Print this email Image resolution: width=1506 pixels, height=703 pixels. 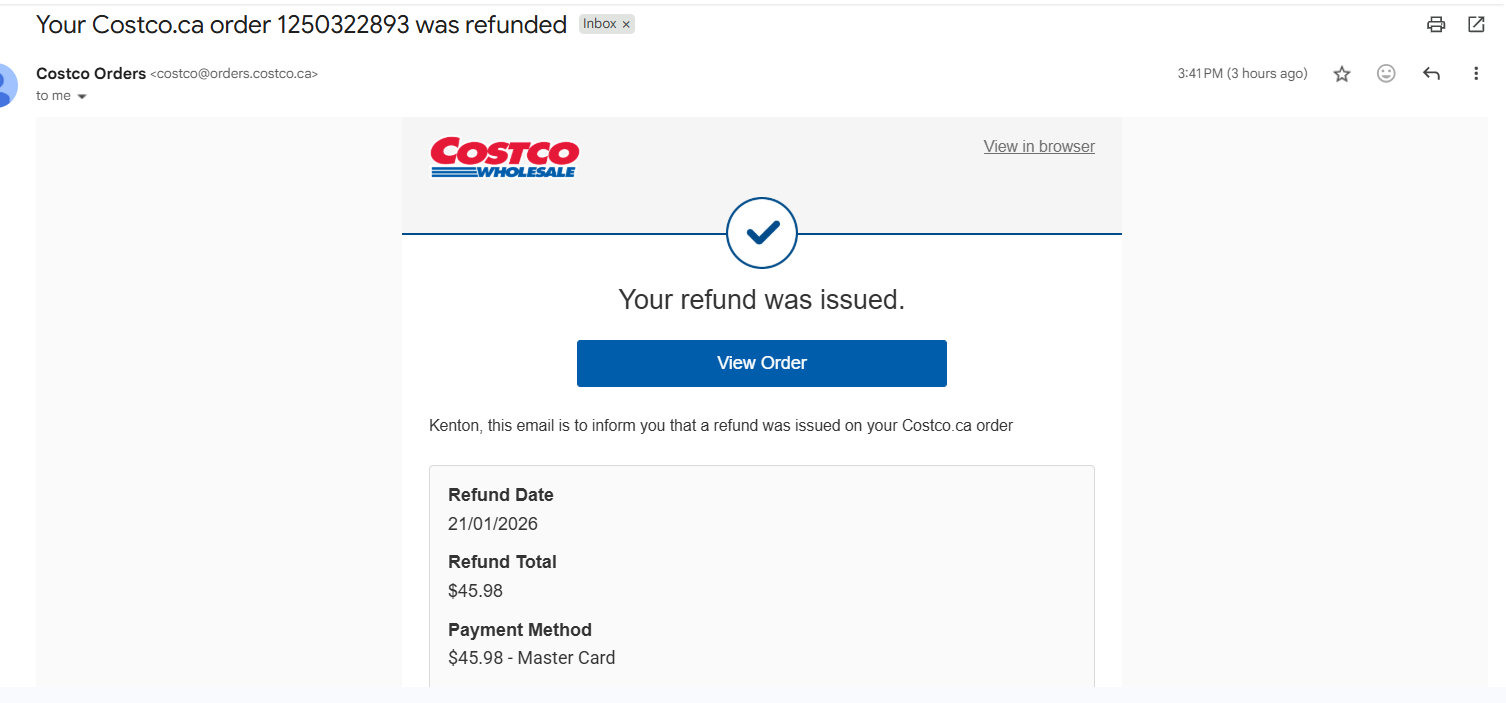pyautogui.click(x=1436, y=25)
